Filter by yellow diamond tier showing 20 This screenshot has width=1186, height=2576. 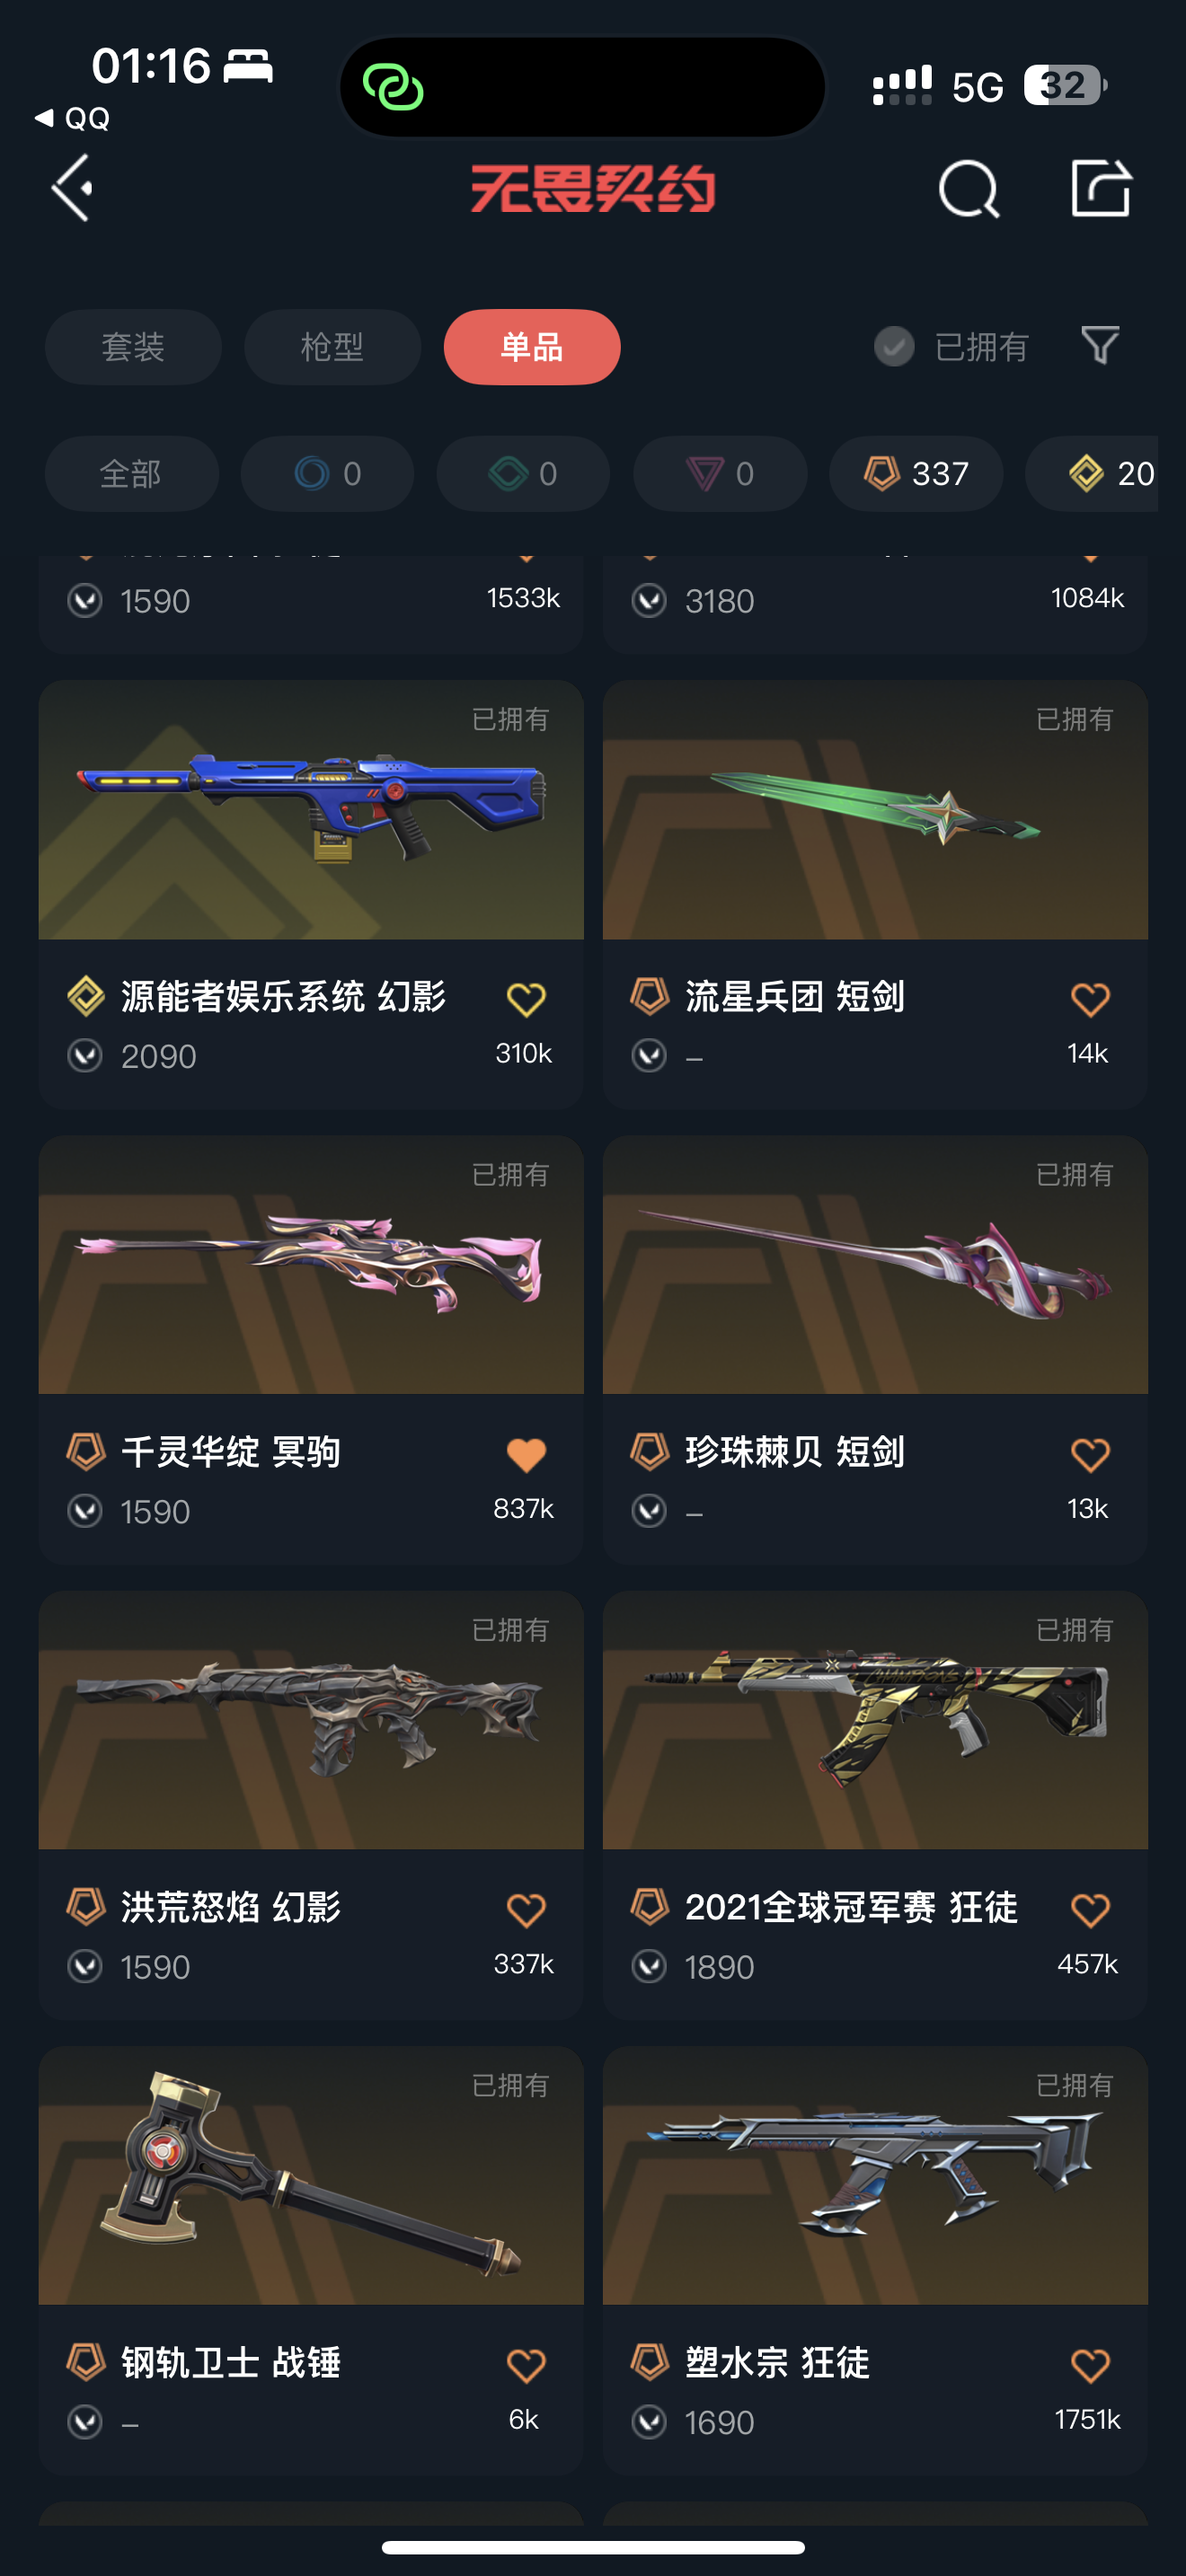pos(1092,474)
